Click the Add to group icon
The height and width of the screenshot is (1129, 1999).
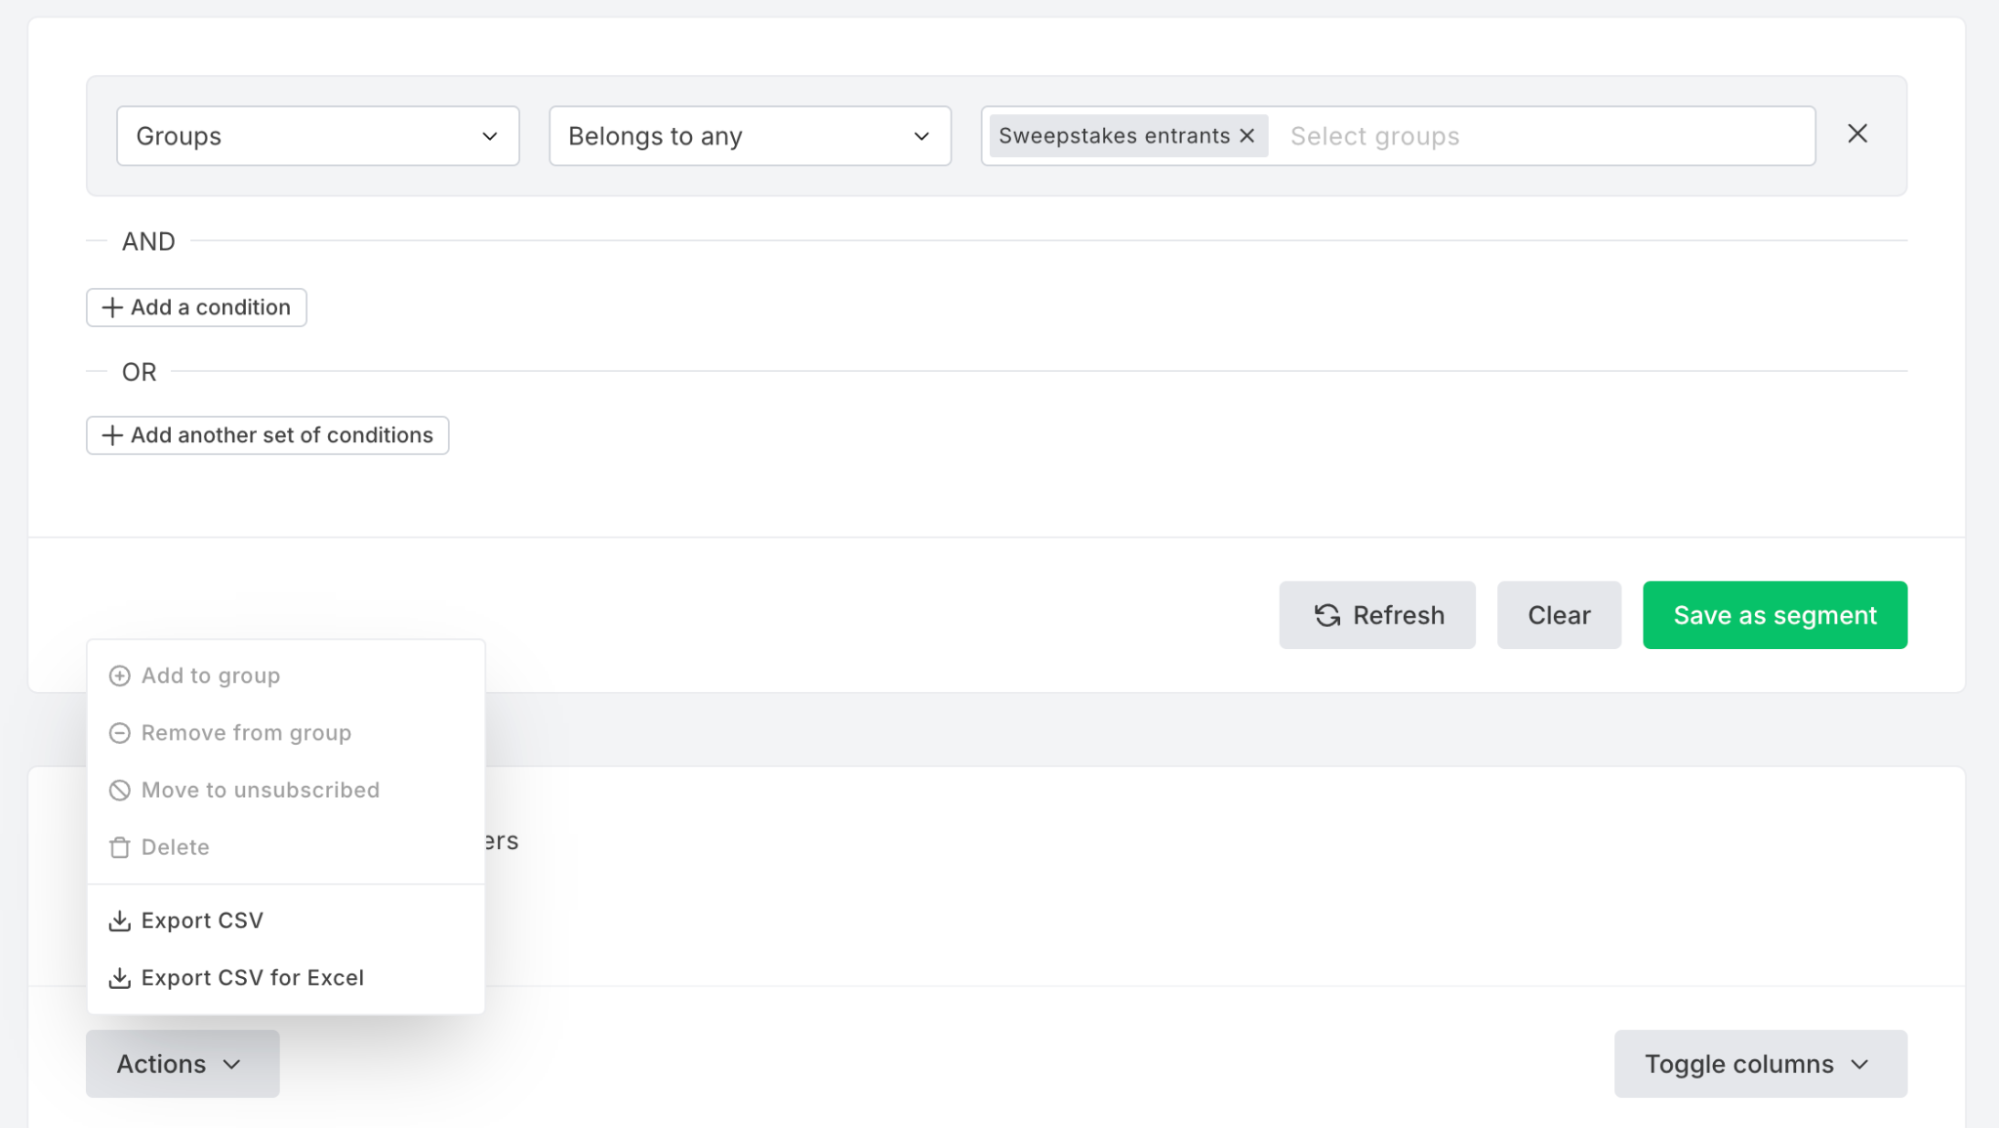(x=118, y=674)
